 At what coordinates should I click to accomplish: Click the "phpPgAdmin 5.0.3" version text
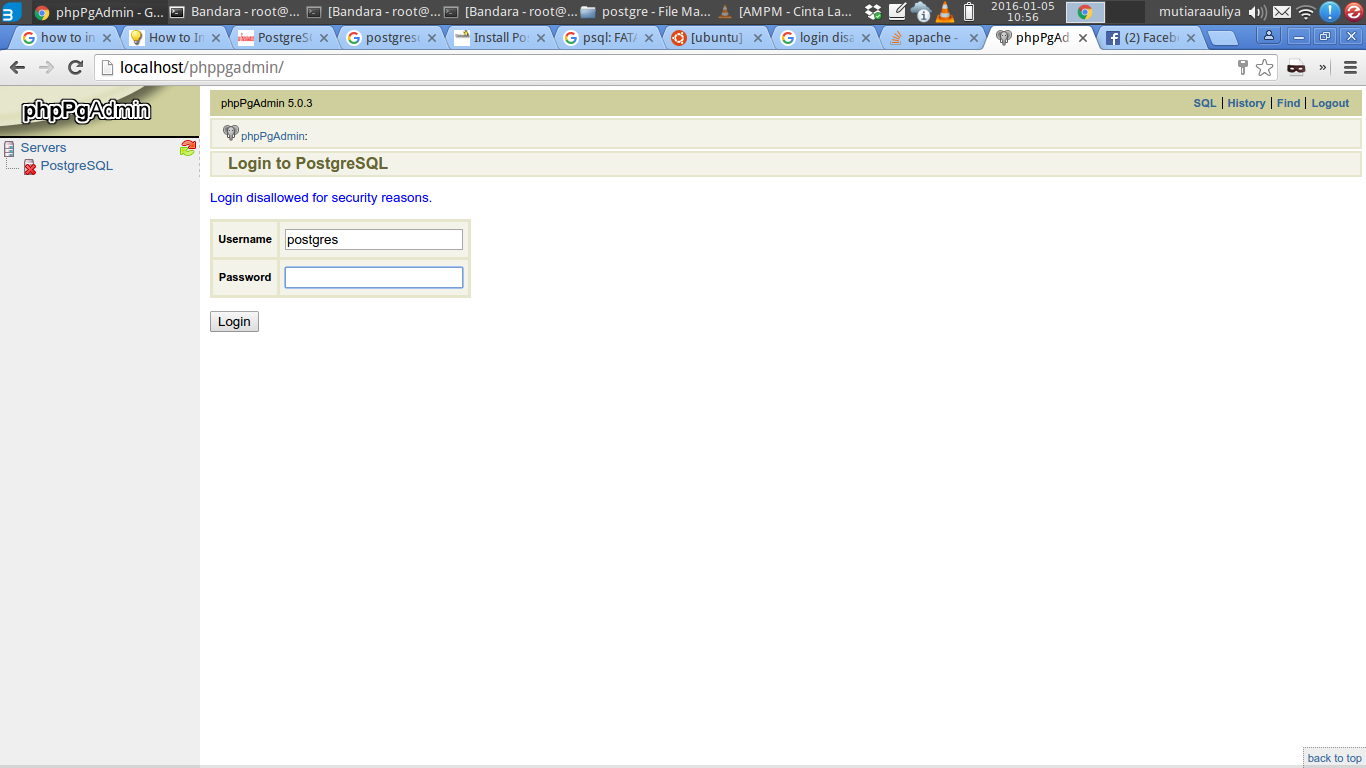pos(267,103)
